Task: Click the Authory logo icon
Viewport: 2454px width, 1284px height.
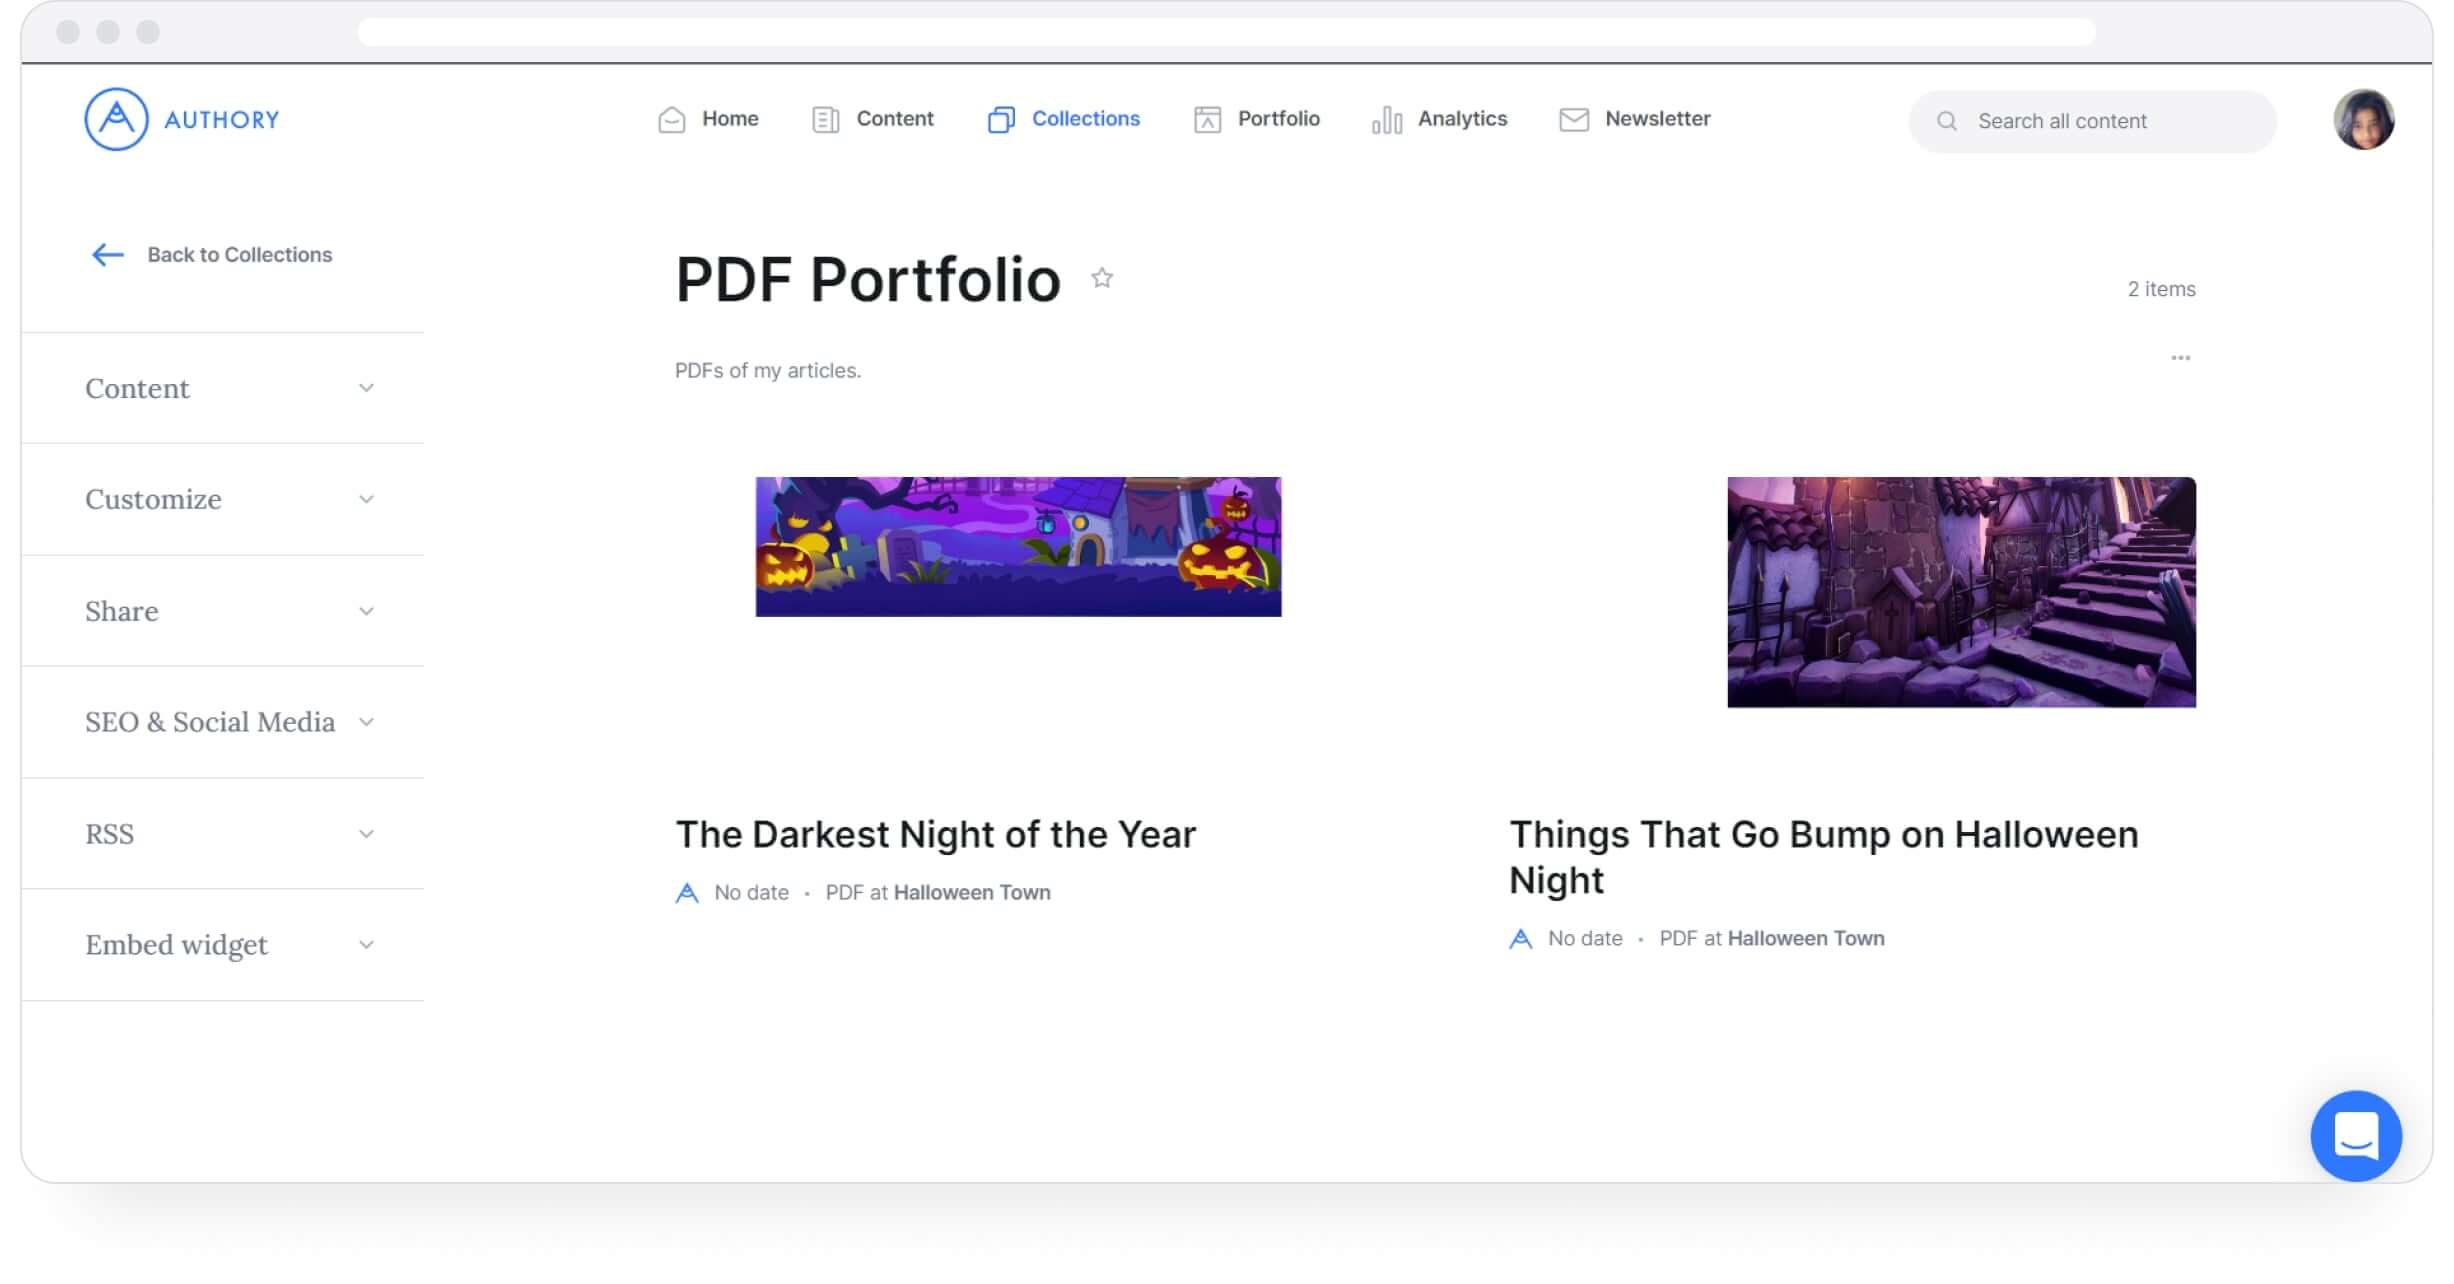Action: (x=115, y=120)
